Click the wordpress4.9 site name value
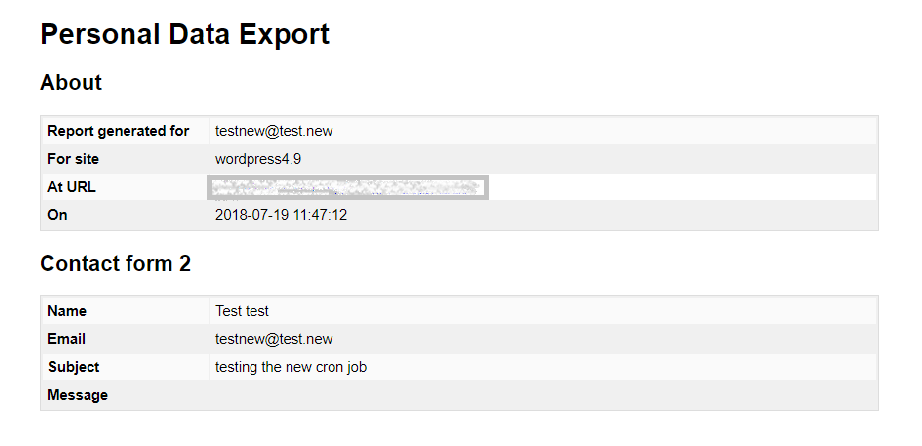Screen dimensions: 922x446 click(258, 159)
